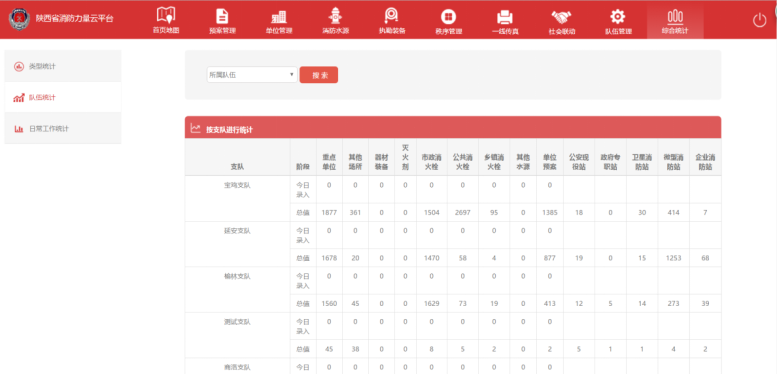The image size is (777, 374).
Task: Click the 队伍统计 trend chart icon
Action: click(x=19, y=98)
